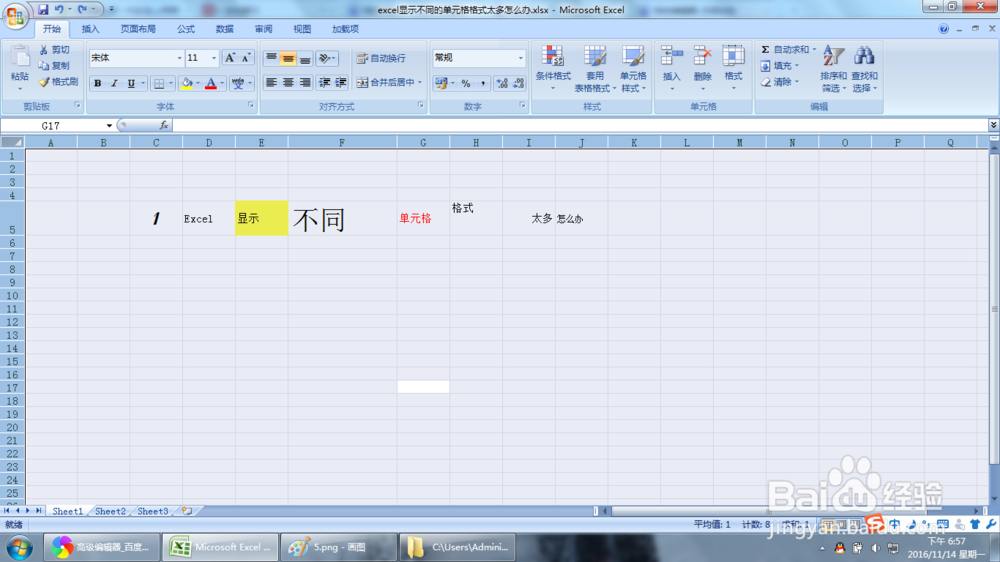Click the Office button logo
This screenshot has width=1000, height=562.
pos(15,15)
